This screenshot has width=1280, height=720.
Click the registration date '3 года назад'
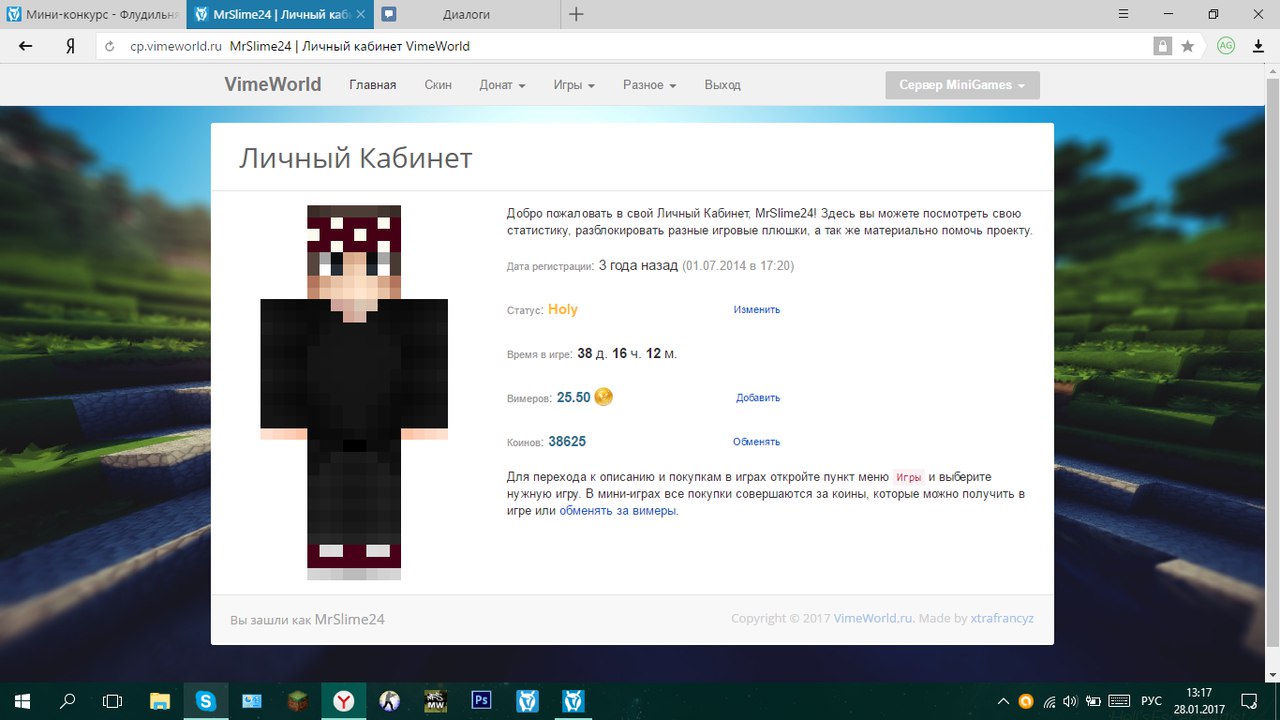click(x=637, y=266)
